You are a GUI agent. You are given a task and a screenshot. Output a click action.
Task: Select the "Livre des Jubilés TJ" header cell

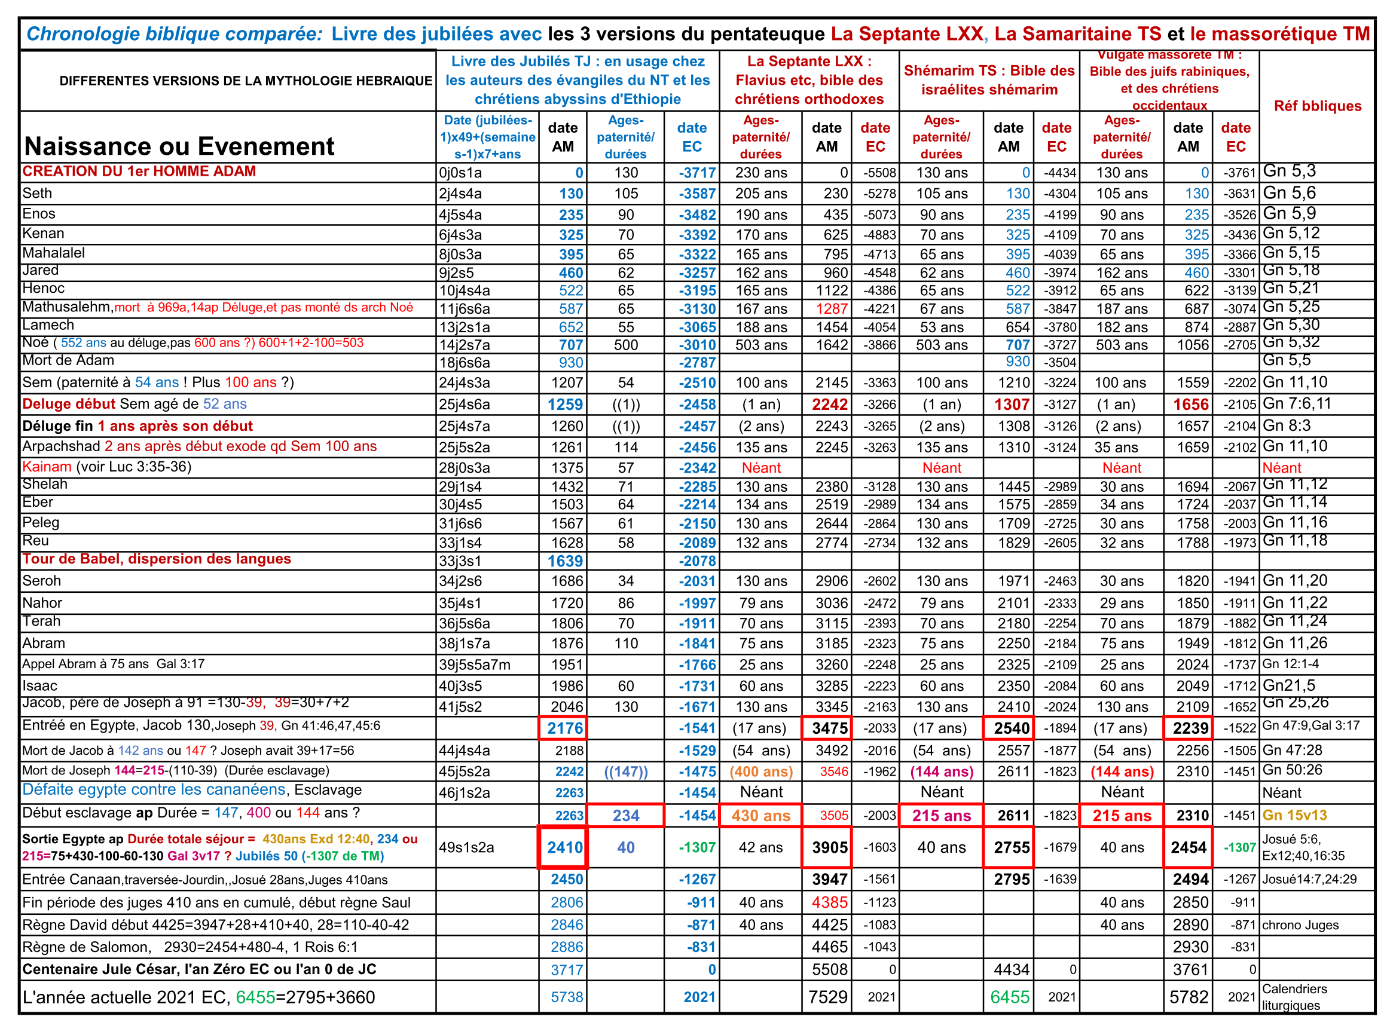(x=578, y=80)
